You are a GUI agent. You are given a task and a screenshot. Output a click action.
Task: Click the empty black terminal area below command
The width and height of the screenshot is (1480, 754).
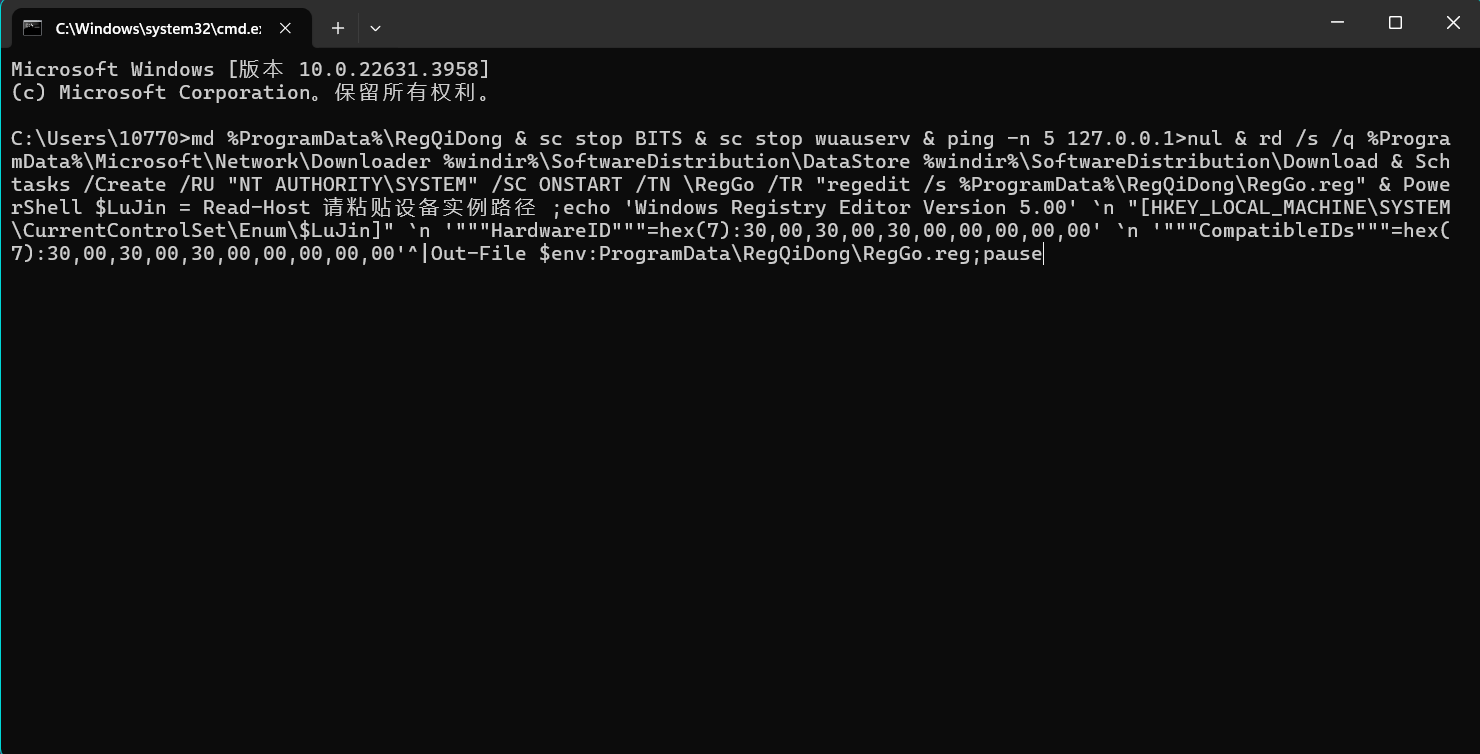740,500
